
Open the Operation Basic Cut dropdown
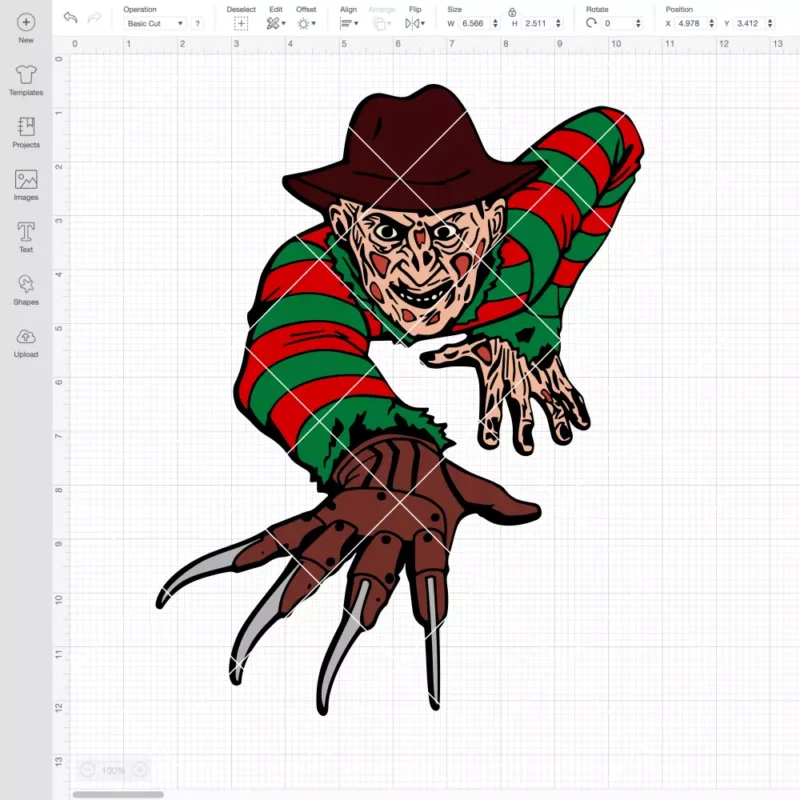(x=155, y=23)
